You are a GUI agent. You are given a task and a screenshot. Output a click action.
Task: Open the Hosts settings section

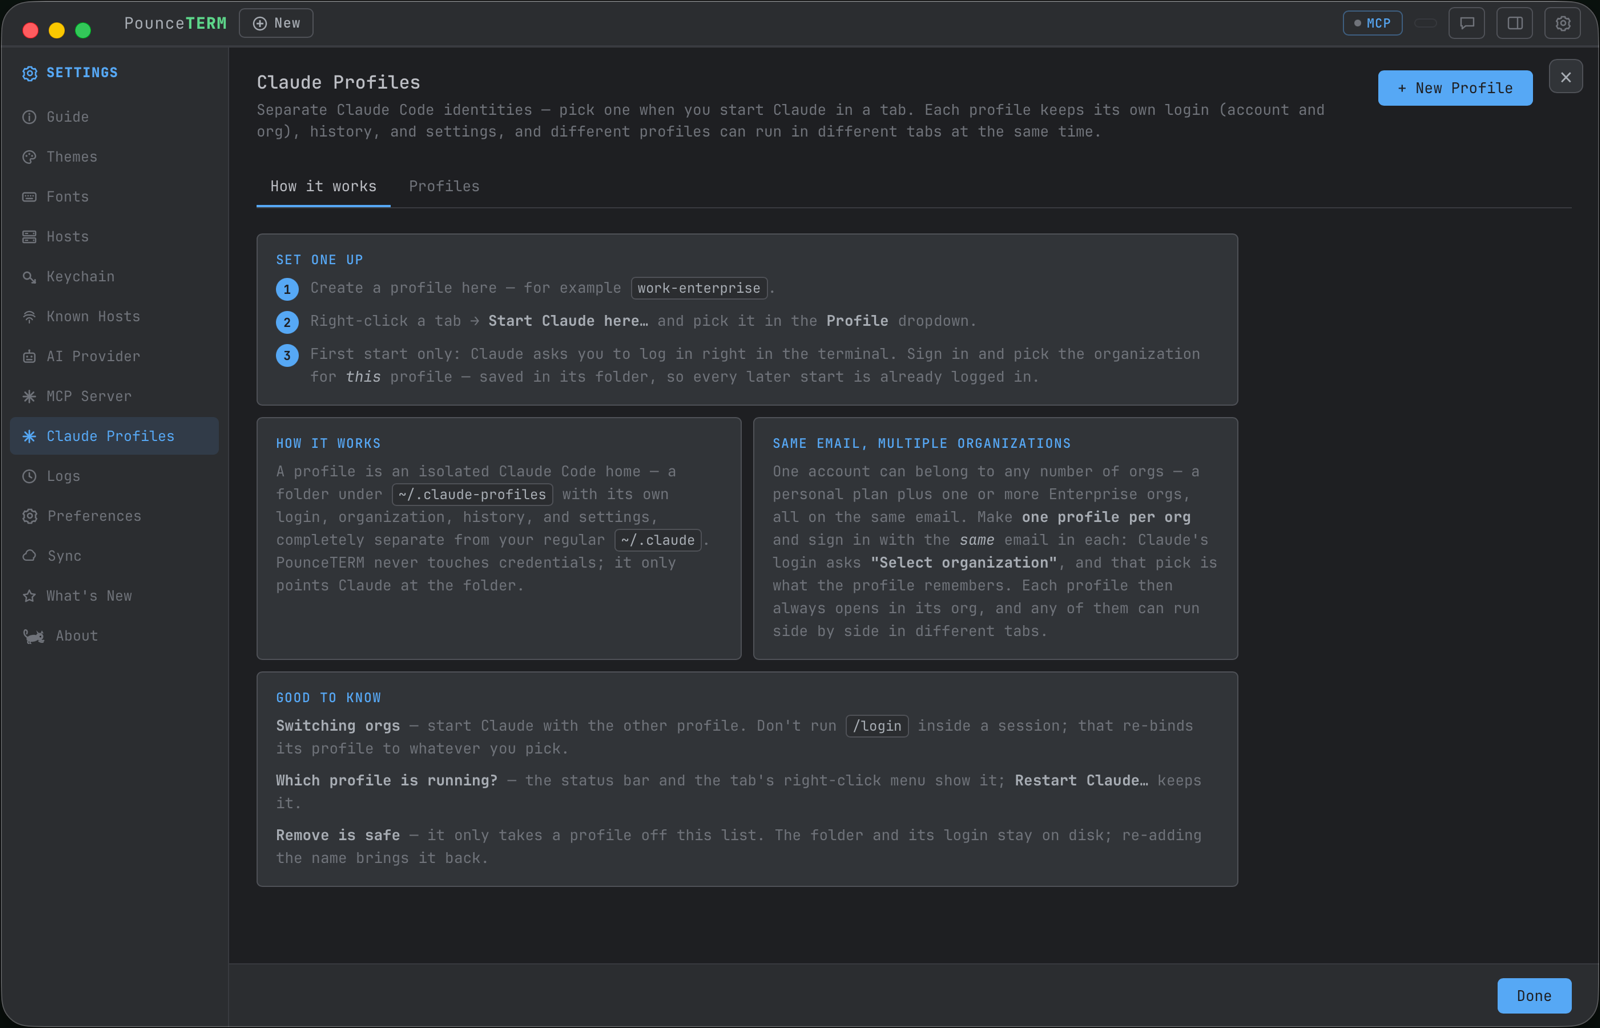(x=114, y=237)
